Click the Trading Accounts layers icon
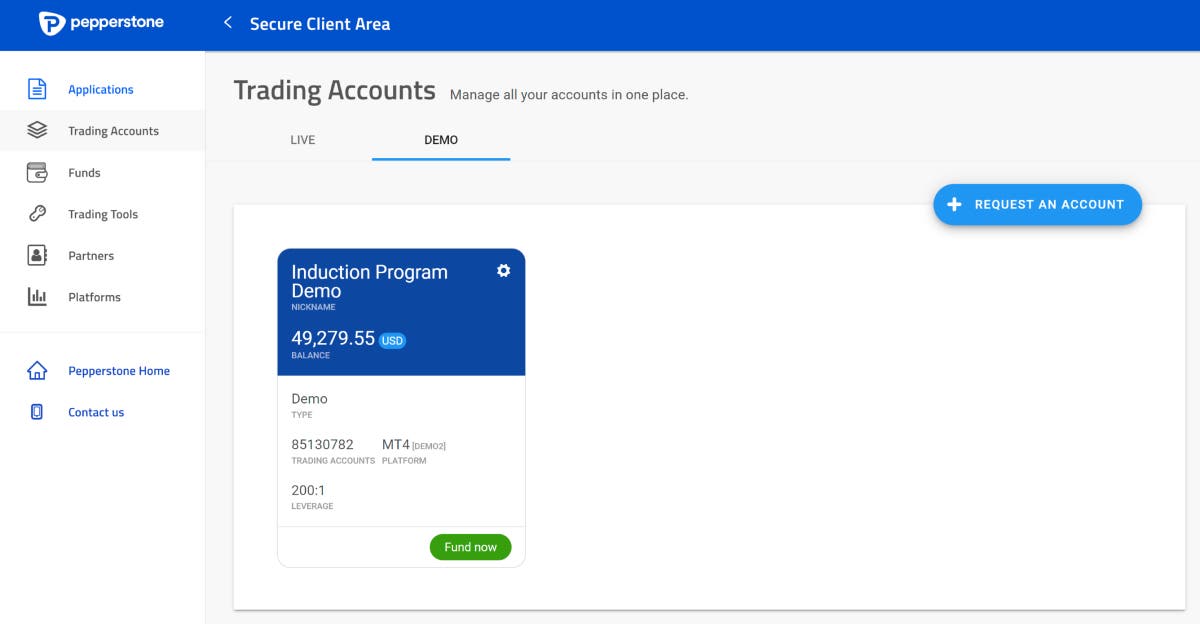Image resolution: width=1200 pixels, height=624 pixels. click(x=37, y=130)
